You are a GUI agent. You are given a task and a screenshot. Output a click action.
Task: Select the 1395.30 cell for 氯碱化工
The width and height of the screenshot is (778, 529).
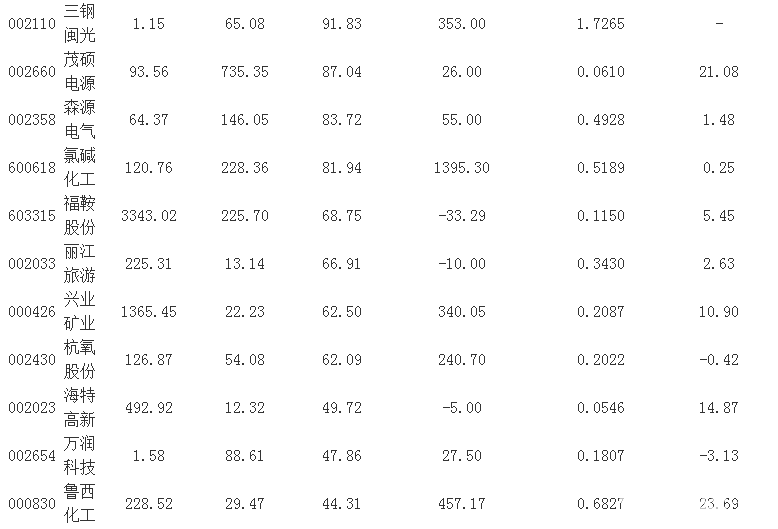click(x=460, y=168)
